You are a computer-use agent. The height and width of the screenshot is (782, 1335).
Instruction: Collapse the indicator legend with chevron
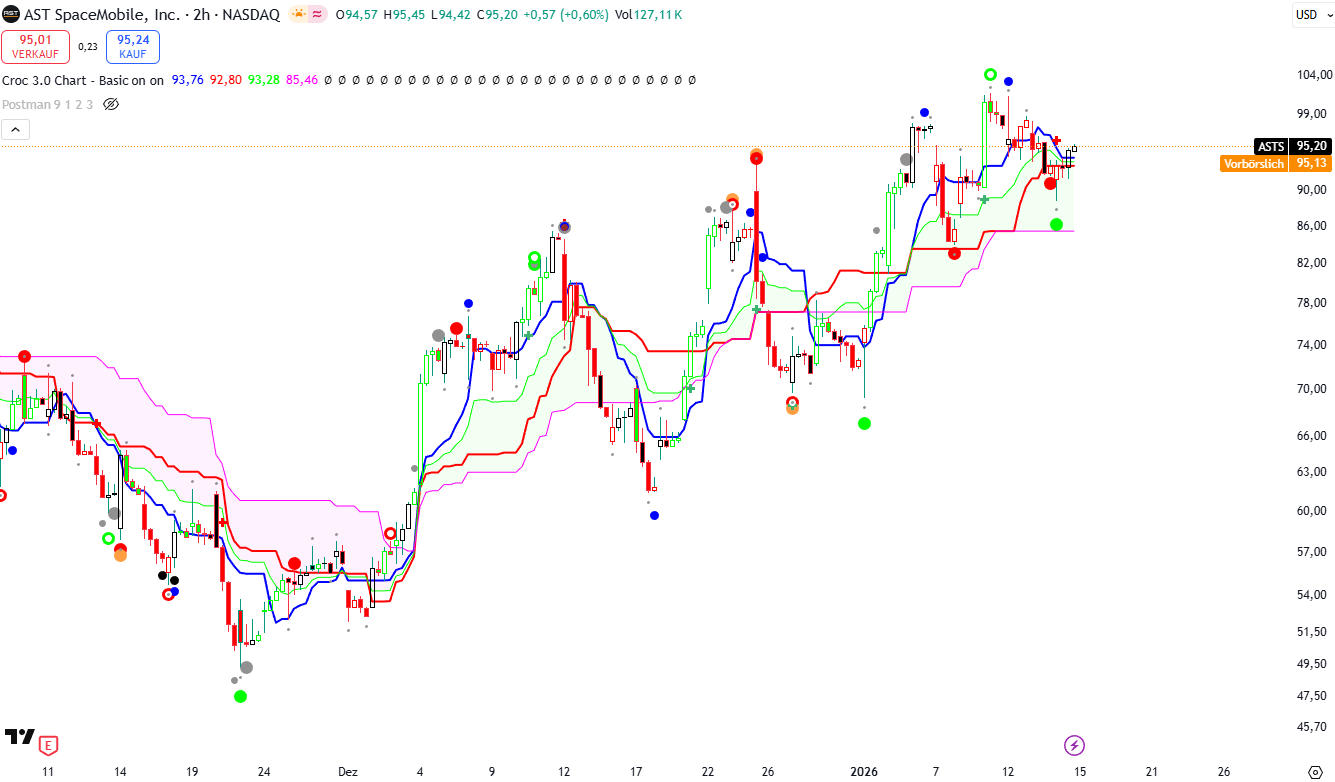(16, 129)
